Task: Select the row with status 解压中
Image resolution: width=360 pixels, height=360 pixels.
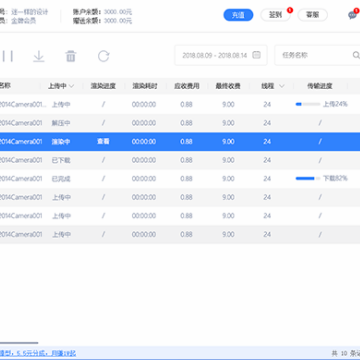Action: [180, 123]
